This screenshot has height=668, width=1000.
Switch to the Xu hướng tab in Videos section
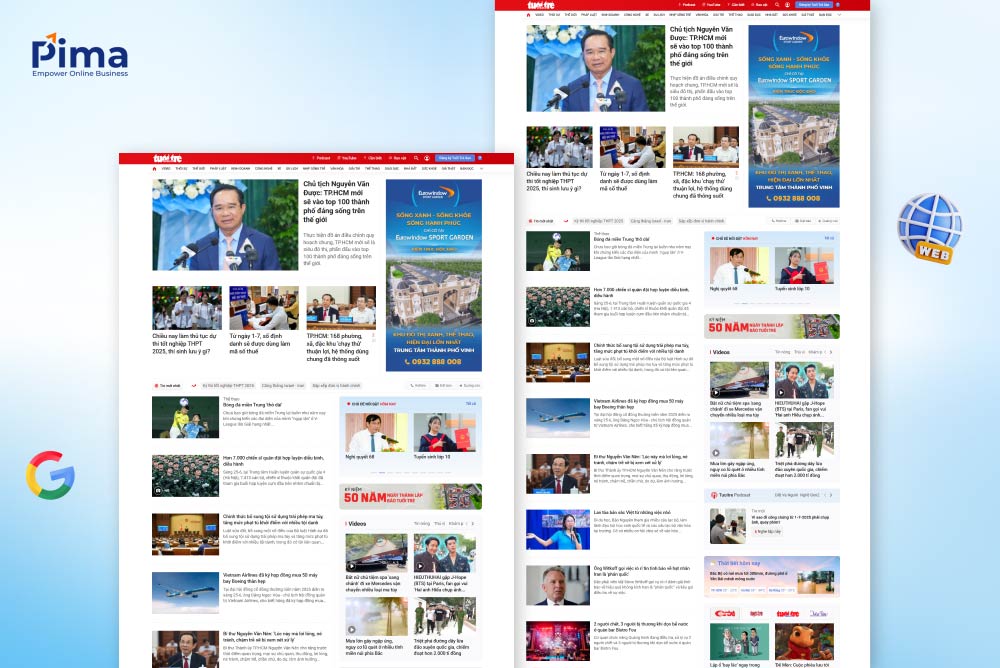421,523
